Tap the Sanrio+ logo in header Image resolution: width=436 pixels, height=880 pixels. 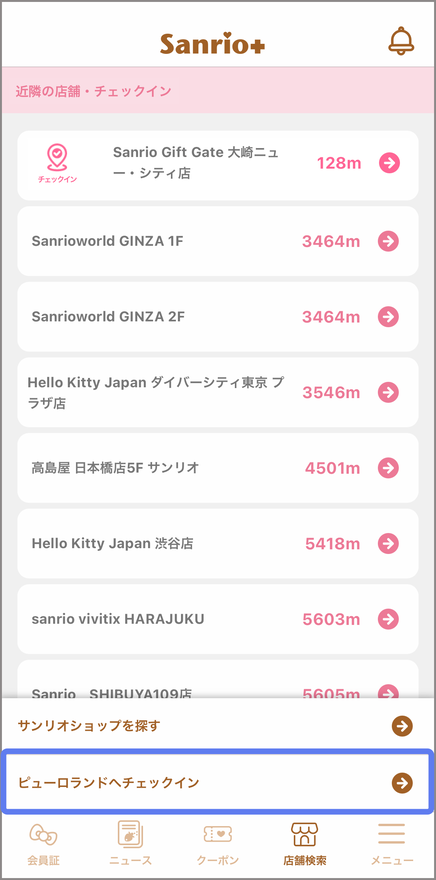212,43
